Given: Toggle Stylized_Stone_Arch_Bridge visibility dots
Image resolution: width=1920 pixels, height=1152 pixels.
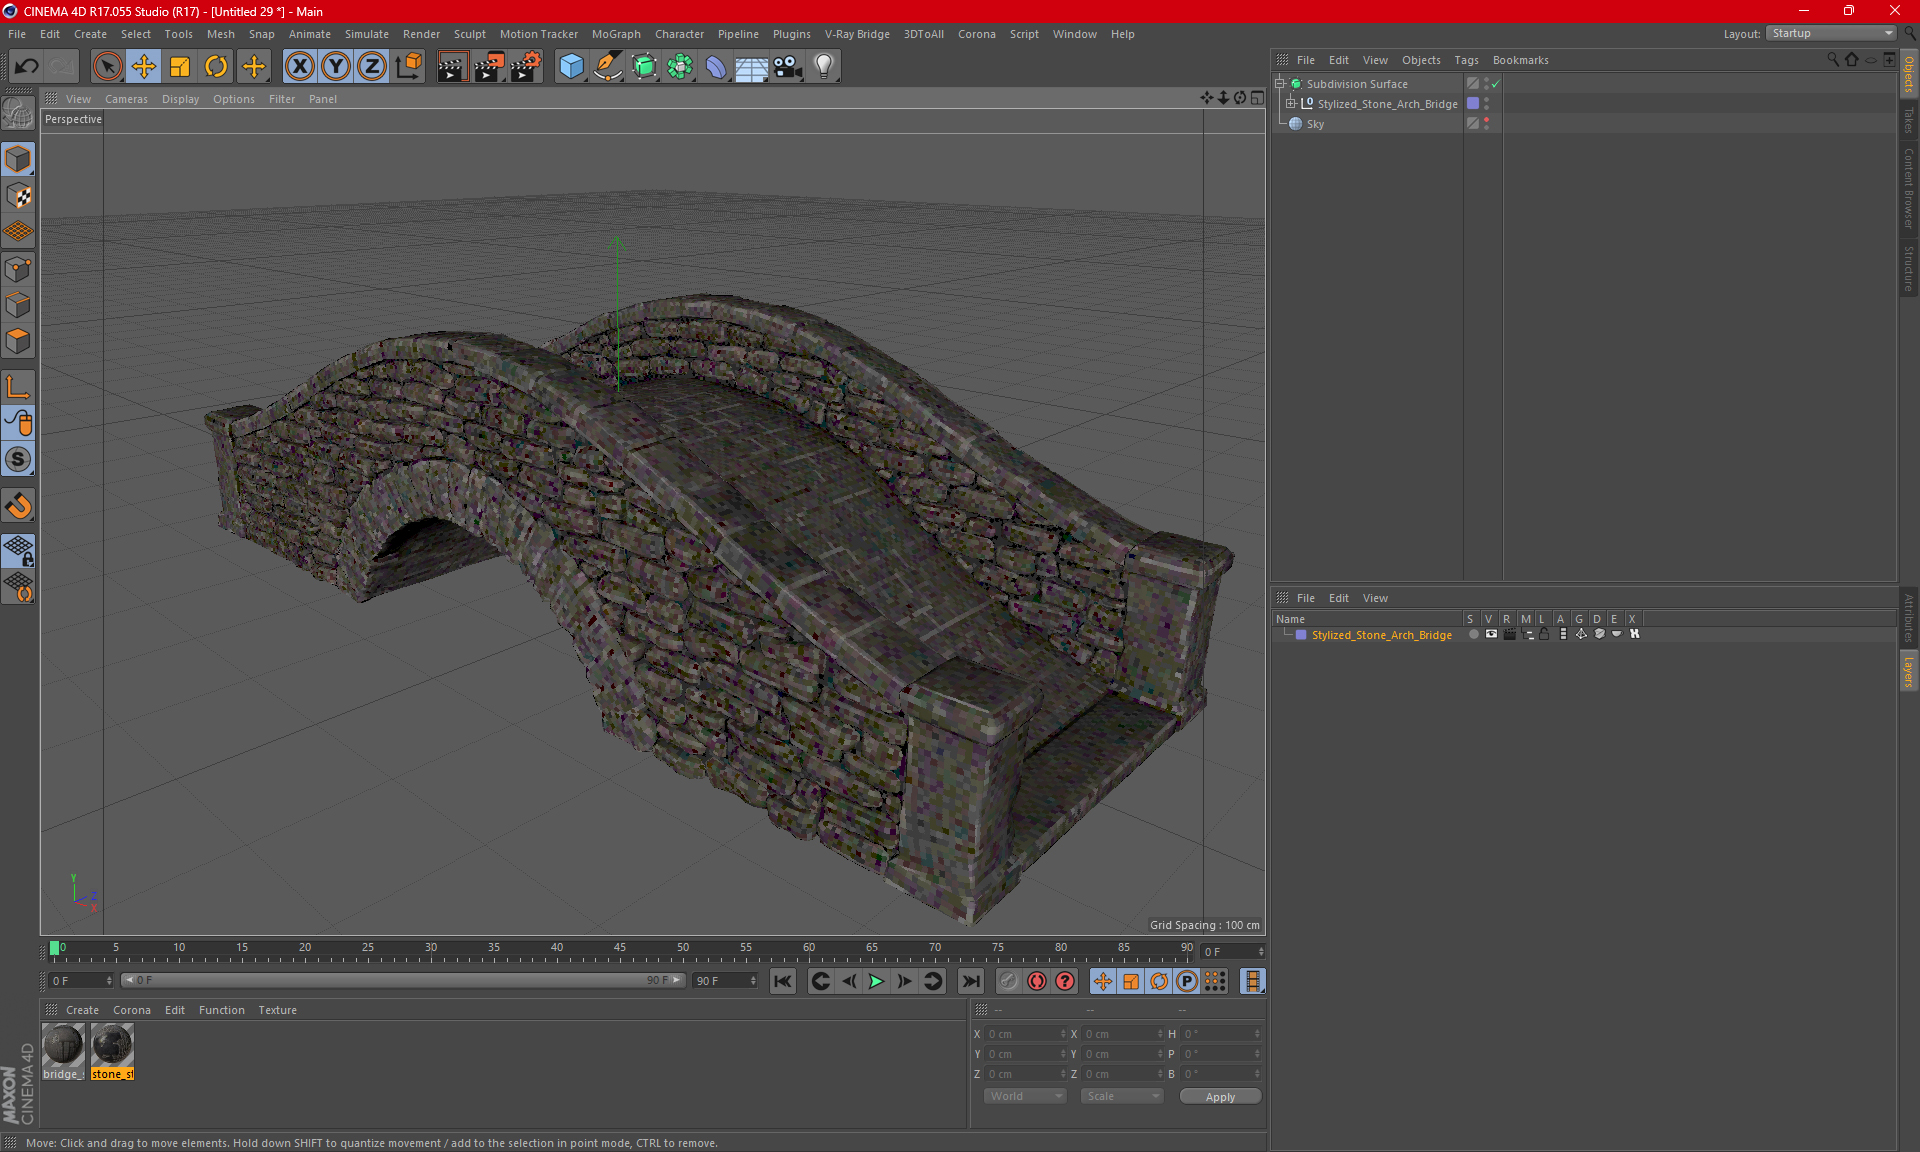Looking at the screenshot, I should tap(1487, 104).
